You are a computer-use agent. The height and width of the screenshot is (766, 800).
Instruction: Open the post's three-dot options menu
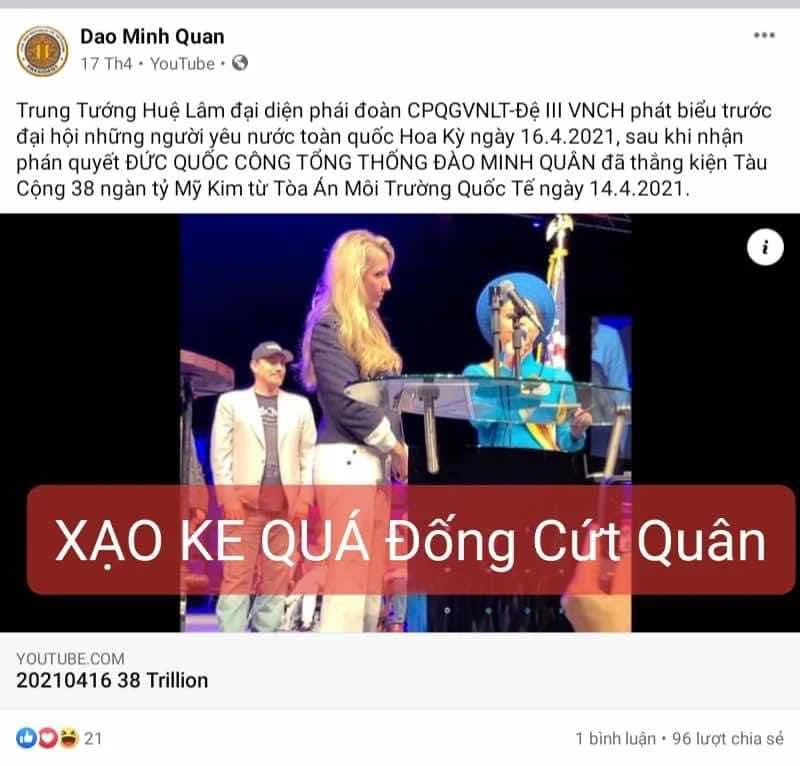(x=764, y=35)
